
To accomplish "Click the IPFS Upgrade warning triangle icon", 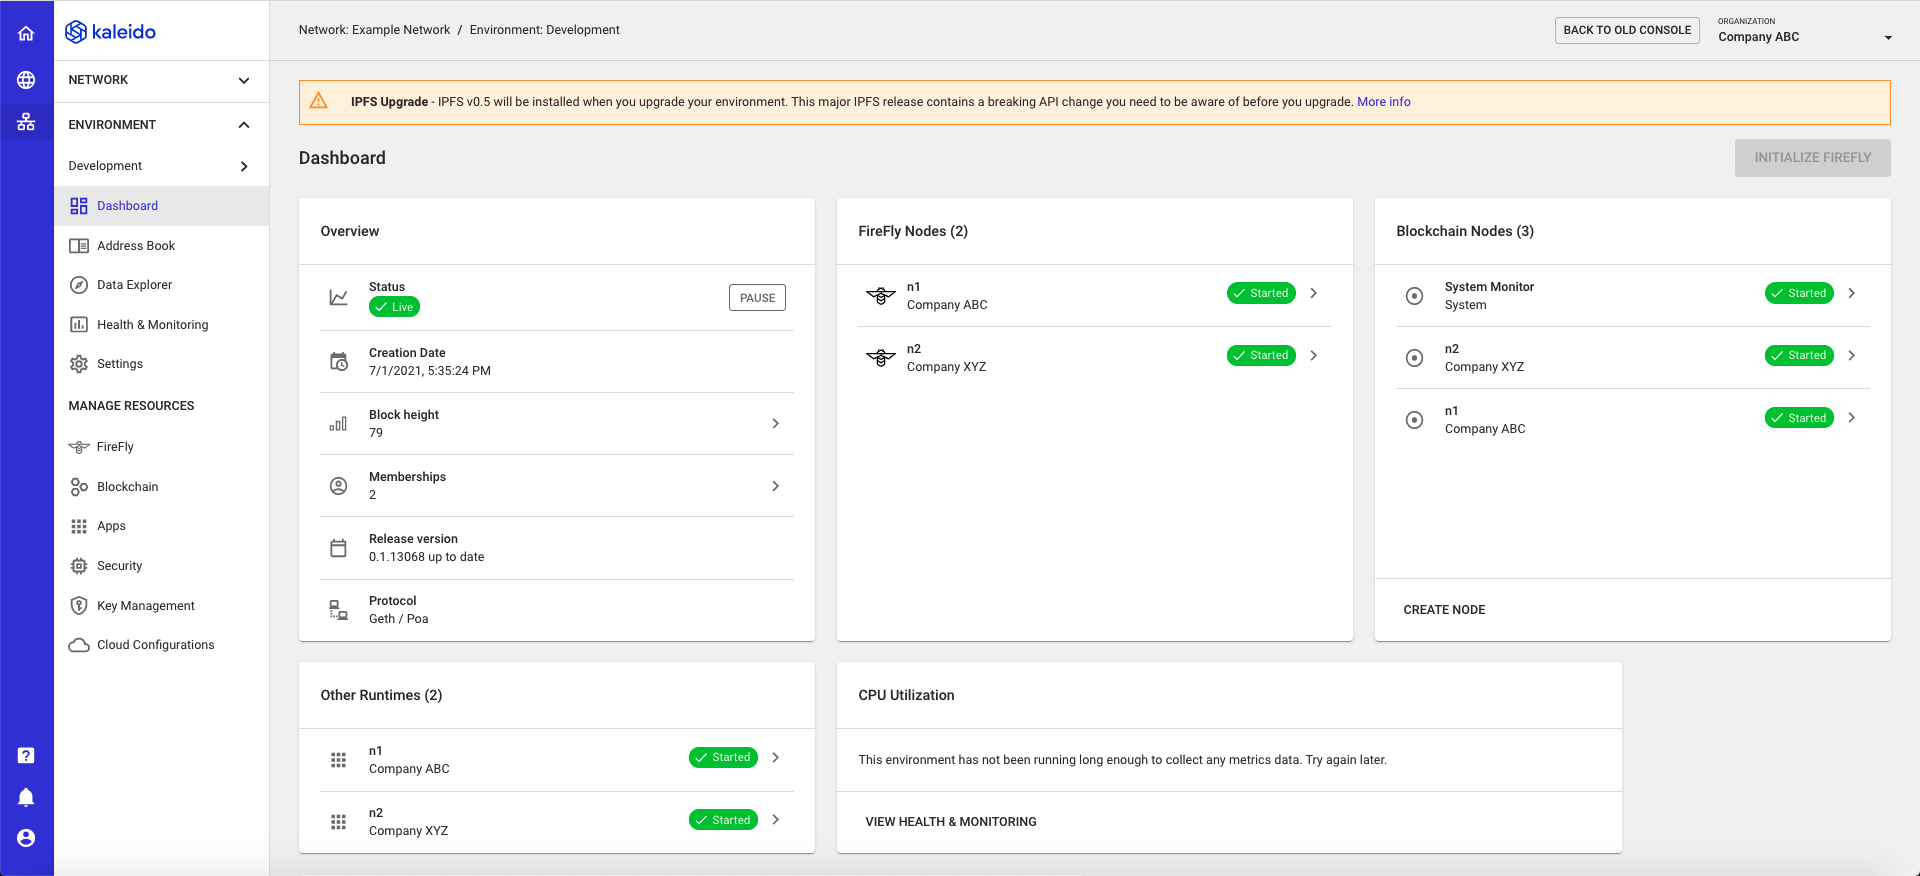I will (319, 101).
